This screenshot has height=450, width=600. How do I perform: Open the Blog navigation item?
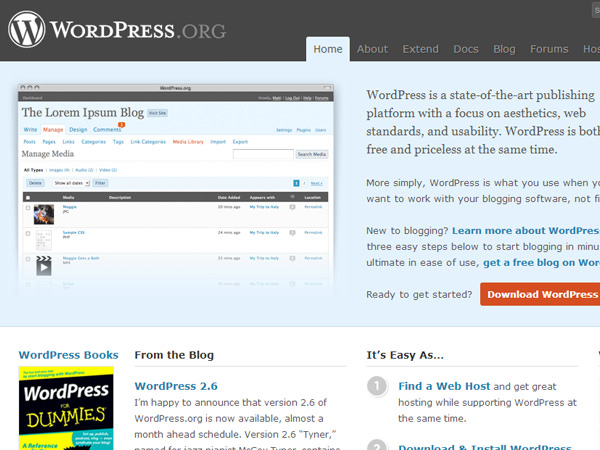[x=504, y=49]
